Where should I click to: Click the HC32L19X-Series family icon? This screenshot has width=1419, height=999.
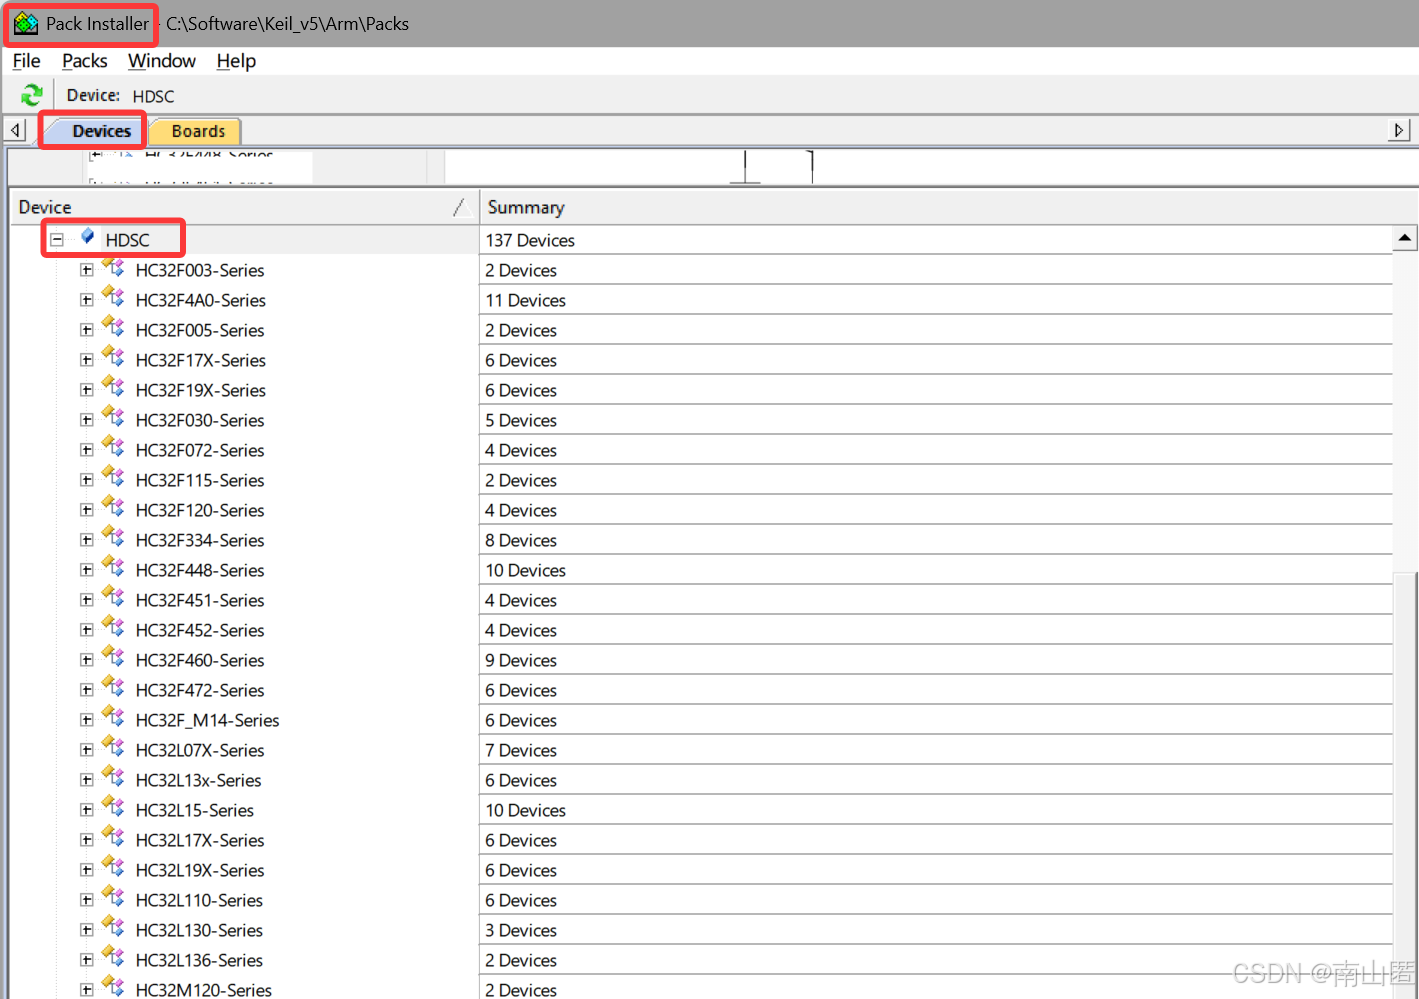113,868
